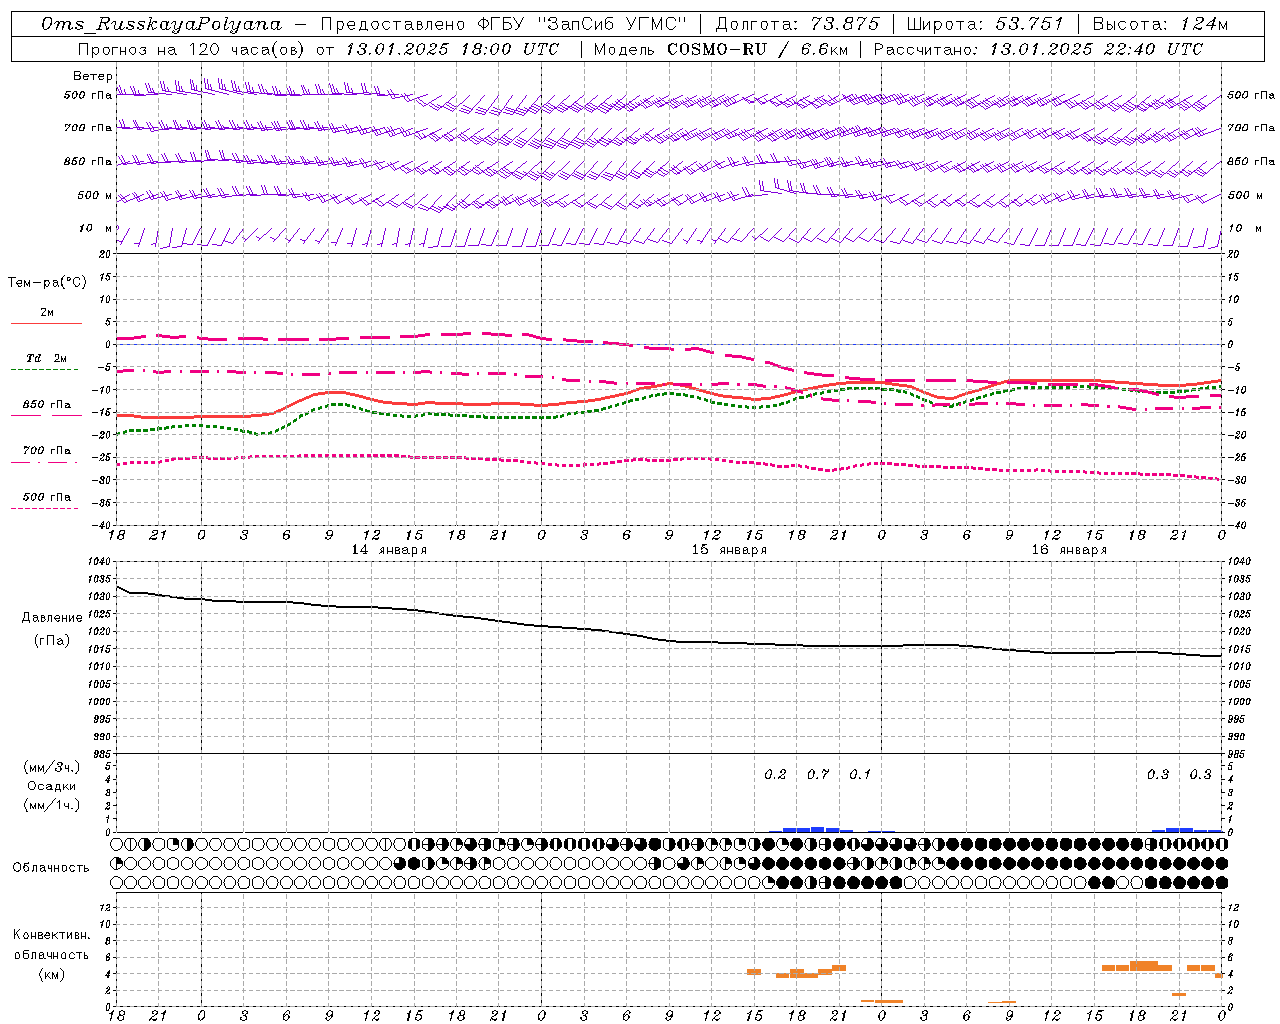Click the 0.1 precipitation amount
The image size is (1280, 1024).
(x=860, y=774)
